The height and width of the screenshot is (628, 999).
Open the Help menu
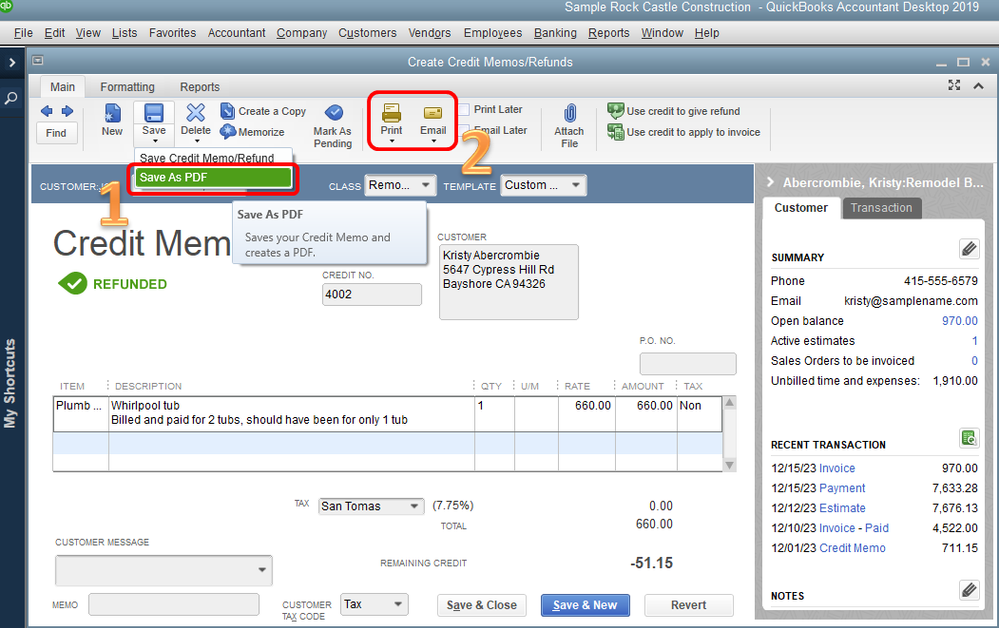tap(707, 32)
